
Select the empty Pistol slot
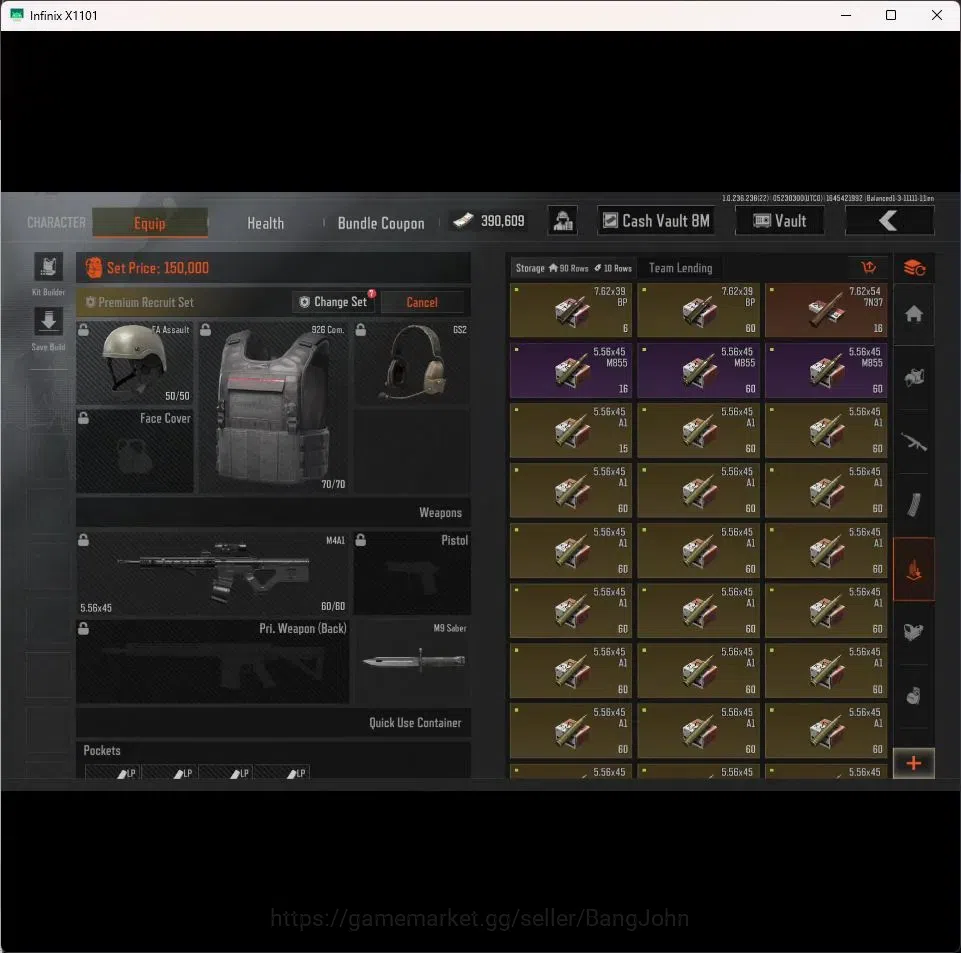tap(412, 573)
